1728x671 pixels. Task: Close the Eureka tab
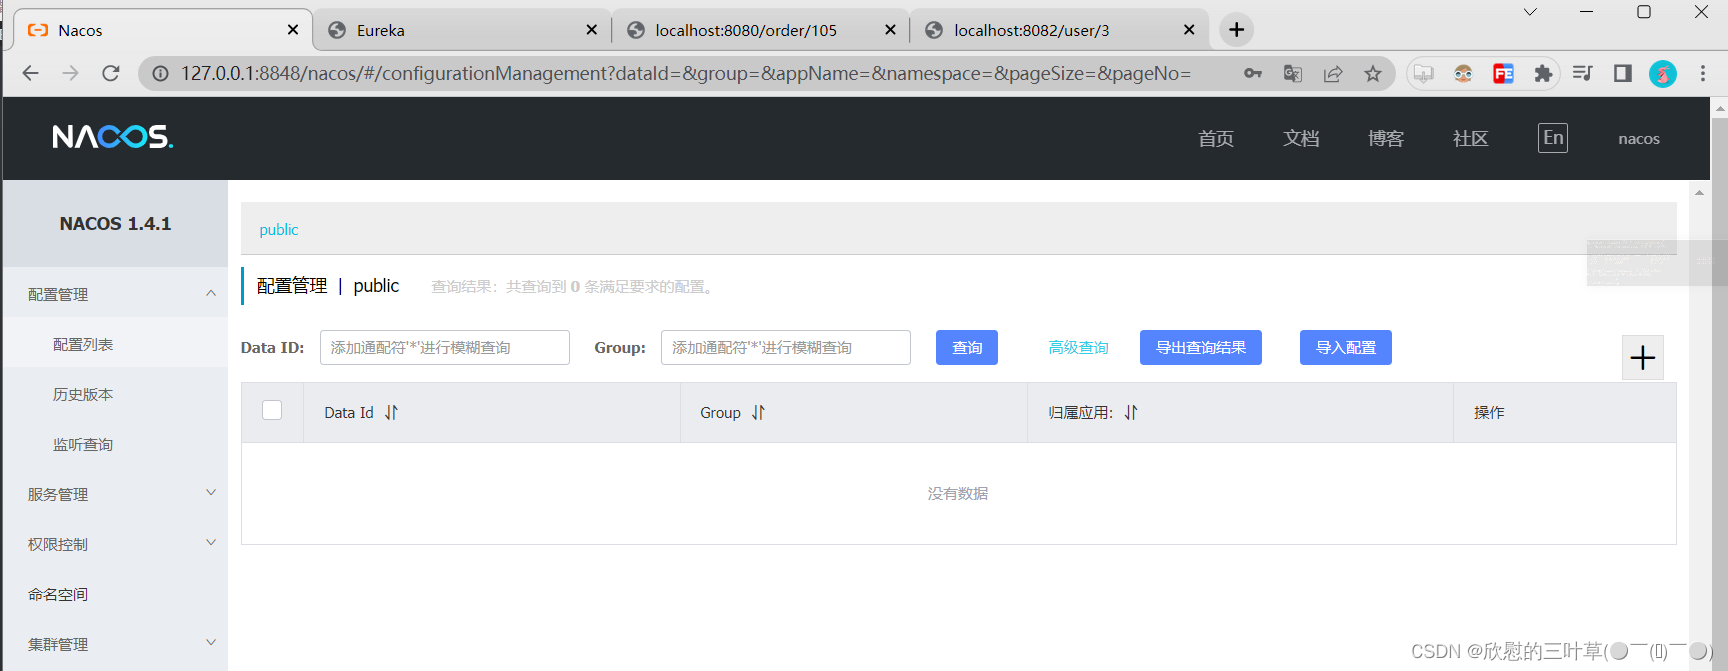[x=592, y=30]
